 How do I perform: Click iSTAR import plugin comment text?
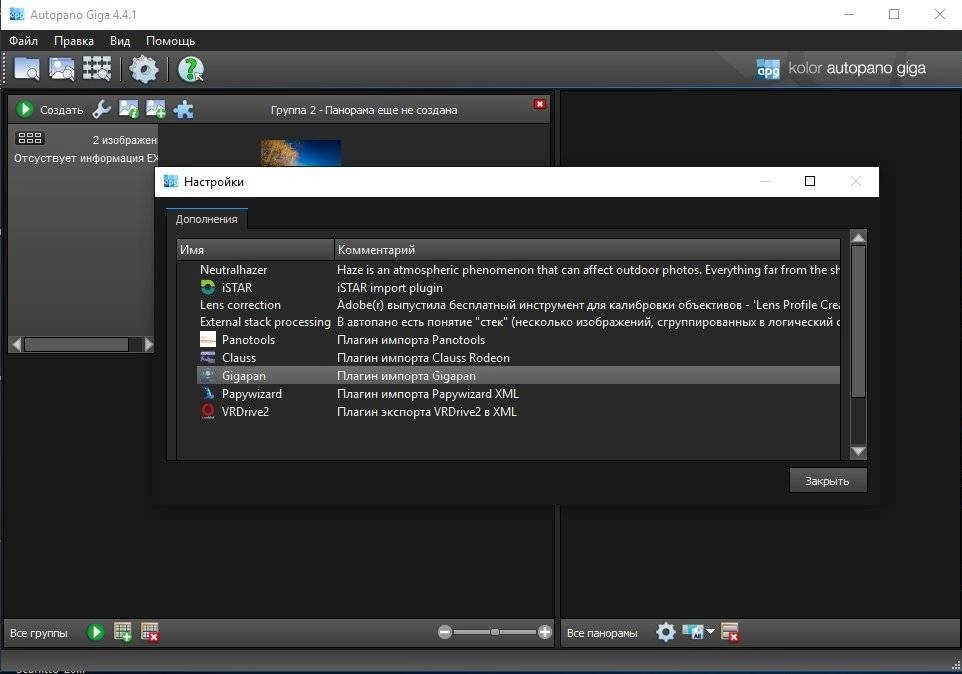390,288
